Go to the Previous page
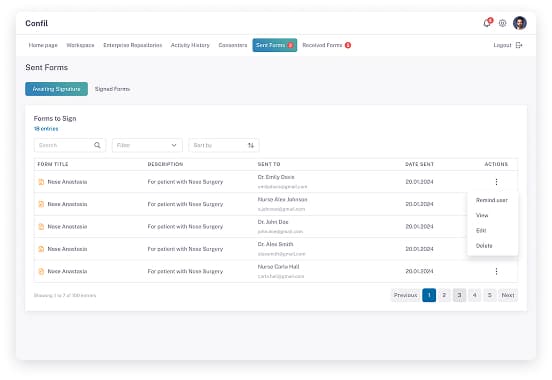The image size is (552, 380). [406, 295]
